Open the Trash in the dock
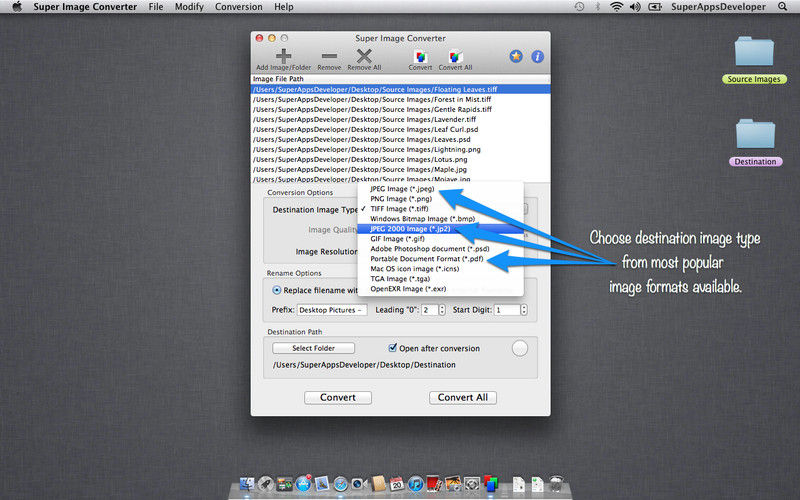This screenshot has width=800, height=500. click(x=556, y=484)
